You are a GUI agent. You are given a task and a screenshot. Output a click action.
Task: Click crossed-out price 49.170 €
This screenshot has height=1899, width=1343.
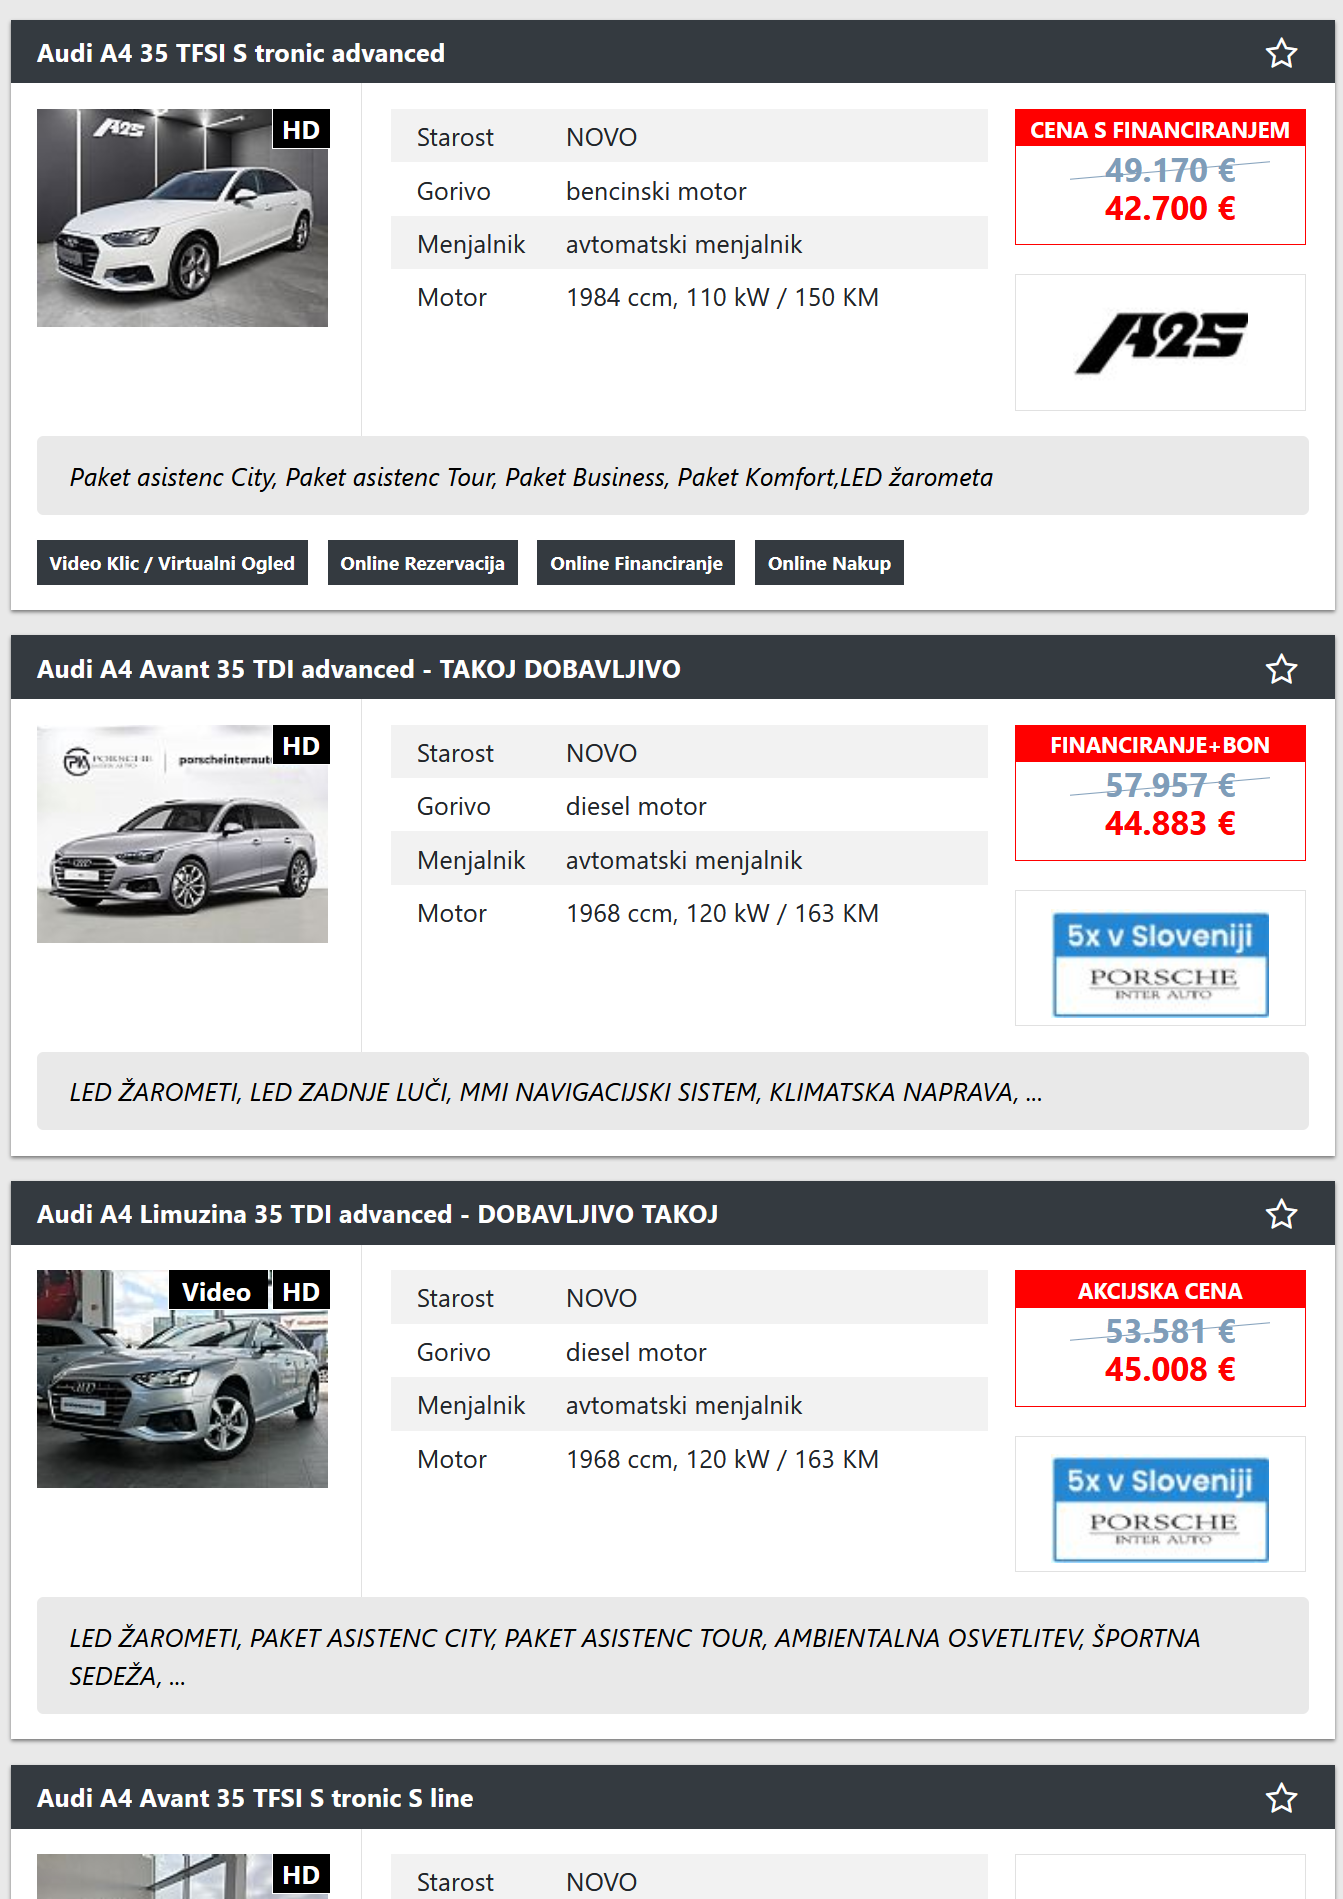click(1170, 171)
